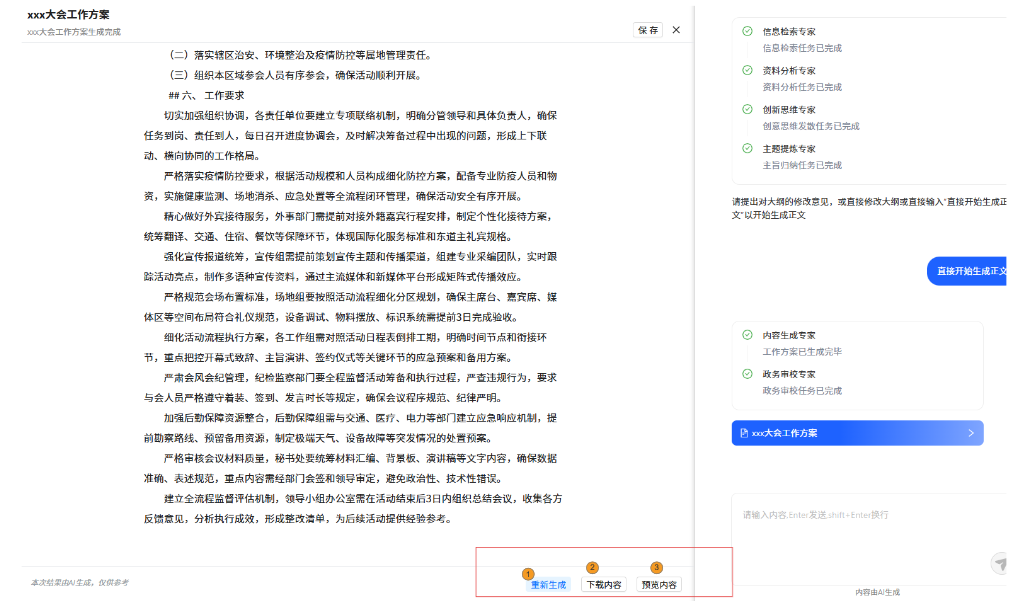Click the green check beside 资料分析专家

747,70
